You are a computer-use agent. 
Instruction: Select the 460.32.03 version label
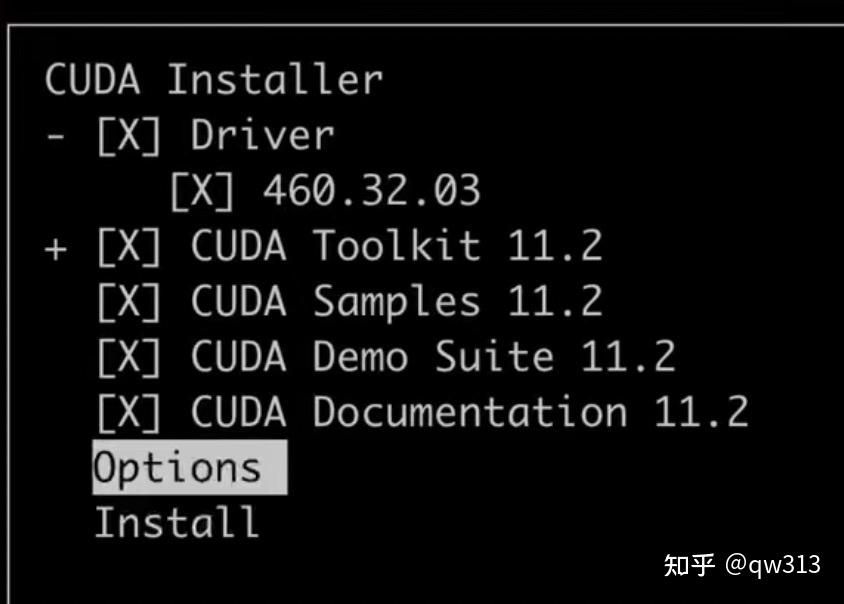click(x=371, y=192)
